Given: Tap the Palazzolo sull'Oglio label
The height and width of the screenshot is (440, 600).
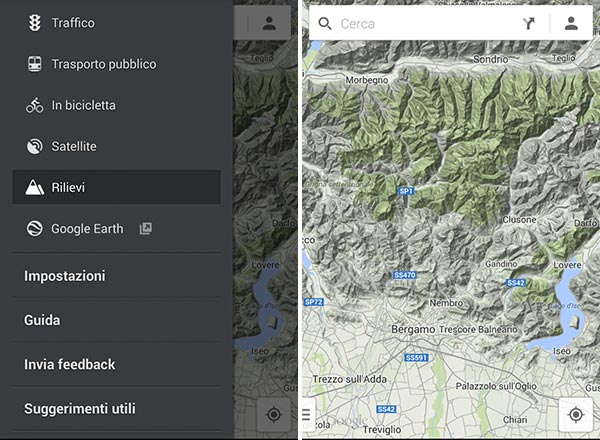Looking at the screenshot, I should pyautogui.click(x=496, y=386).
